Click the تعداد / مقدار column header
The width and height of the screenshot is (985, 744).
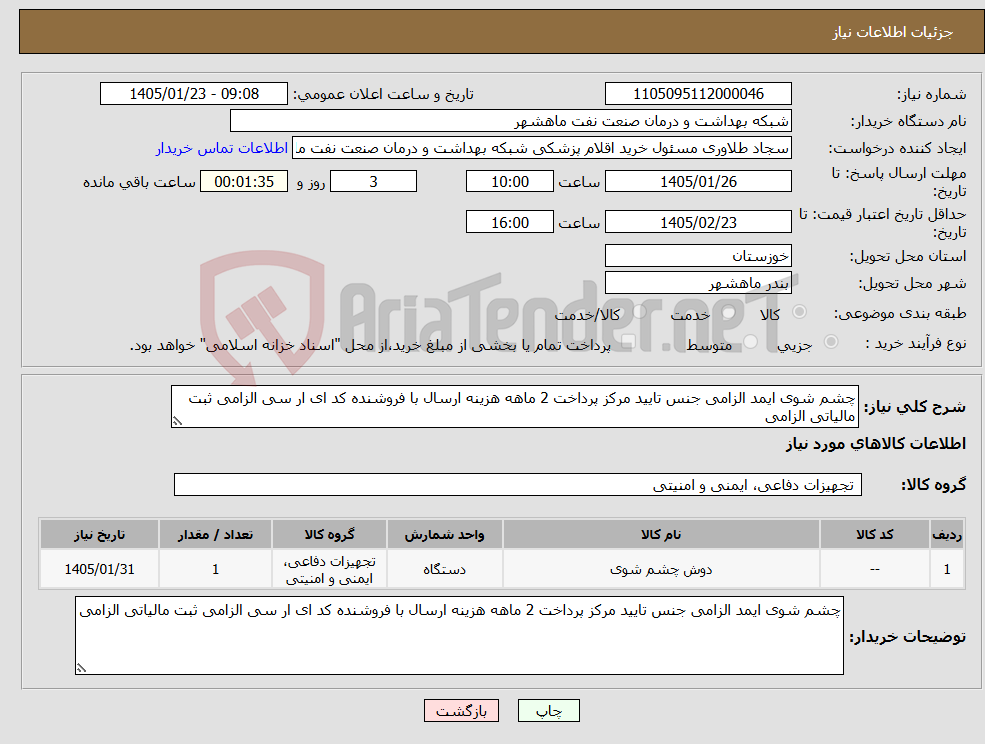pyautogui.click(x=215, y=534)
